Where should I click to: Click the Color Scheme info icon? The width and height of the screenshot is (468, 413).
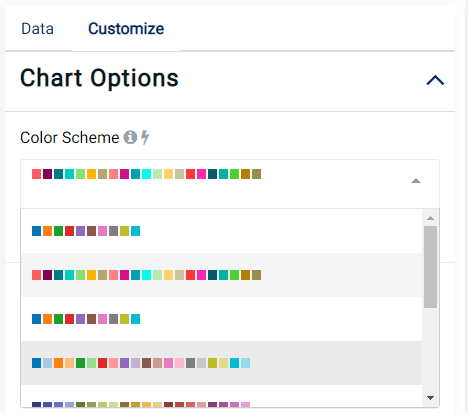pyautogui.click(x=130, y=137)
